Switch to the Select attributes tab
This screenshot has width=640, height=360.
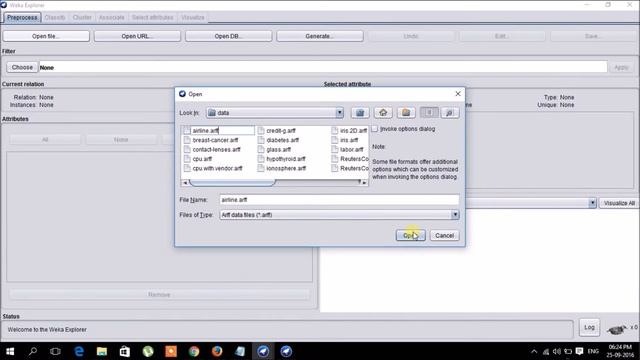pyautogui.click(x=152, y=18)
